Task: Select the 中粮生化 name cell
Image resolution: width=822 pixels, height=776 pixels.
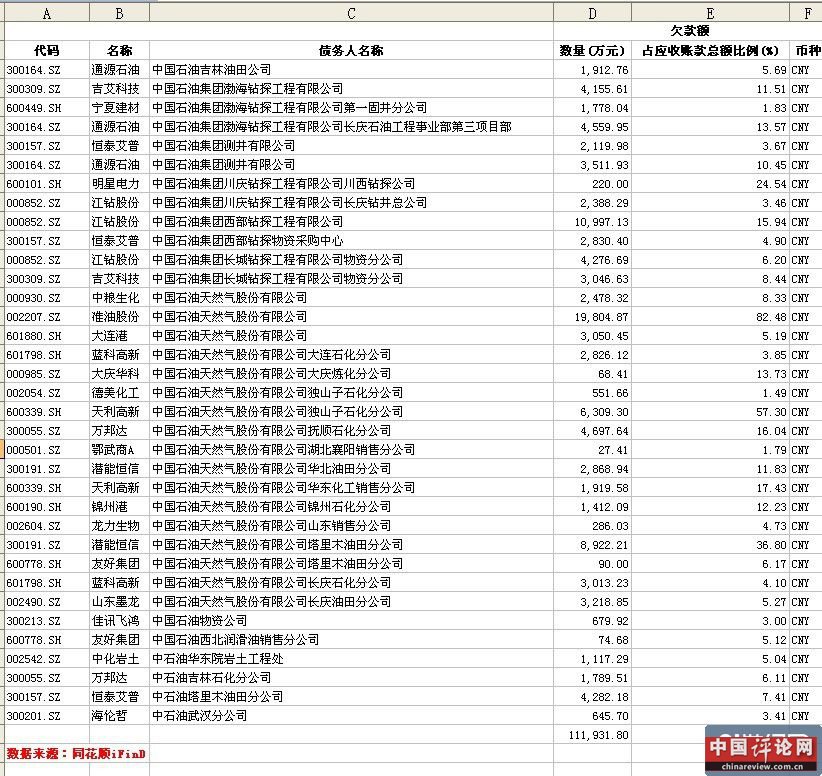Action: pyautogui.click(x=120, y=298)
